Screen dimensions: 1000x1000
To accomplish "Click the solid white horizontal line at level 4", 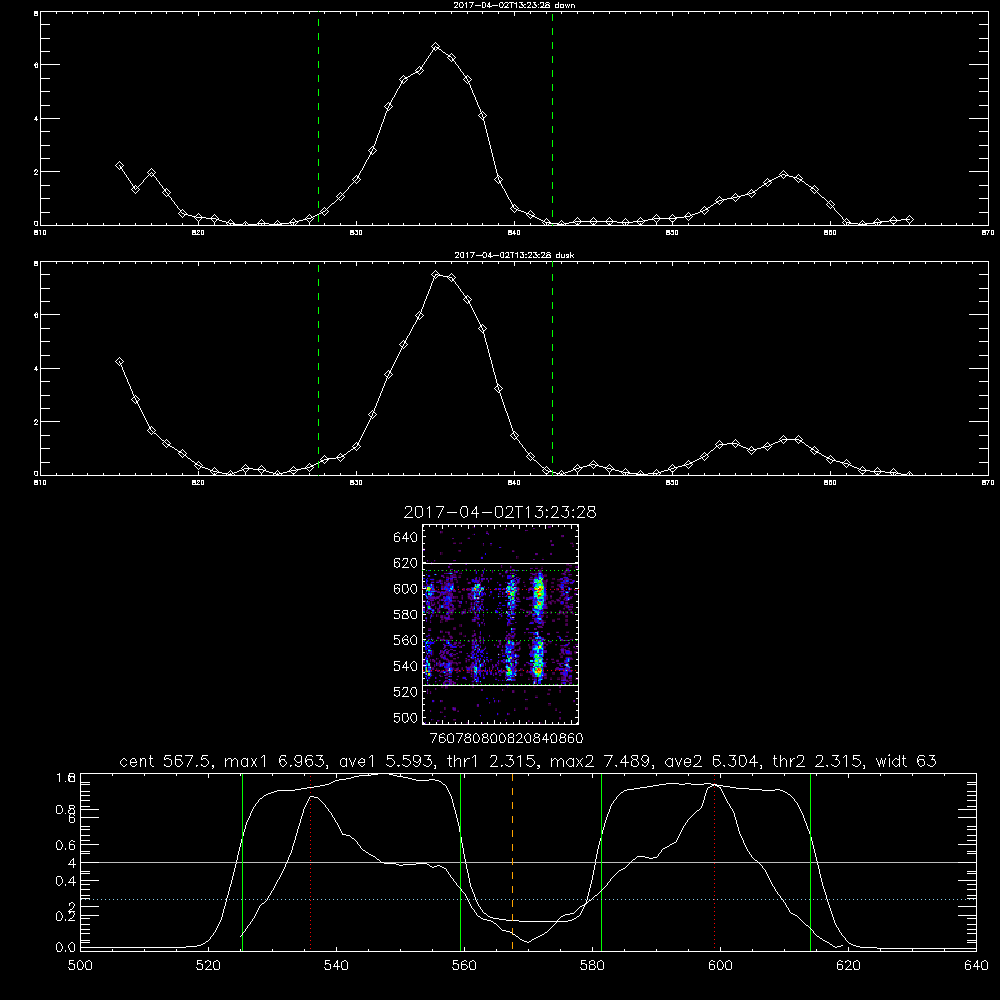I will [528, 862].
